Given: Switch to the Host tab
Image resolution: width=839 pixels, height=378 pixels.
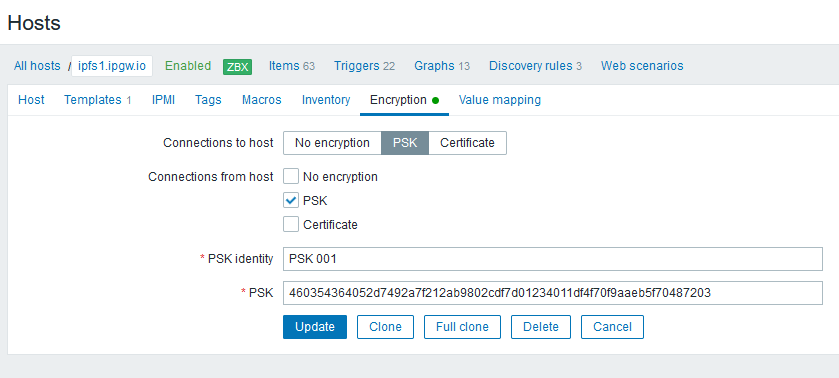Looking at the screenshot, I should (x=31, y=100).
